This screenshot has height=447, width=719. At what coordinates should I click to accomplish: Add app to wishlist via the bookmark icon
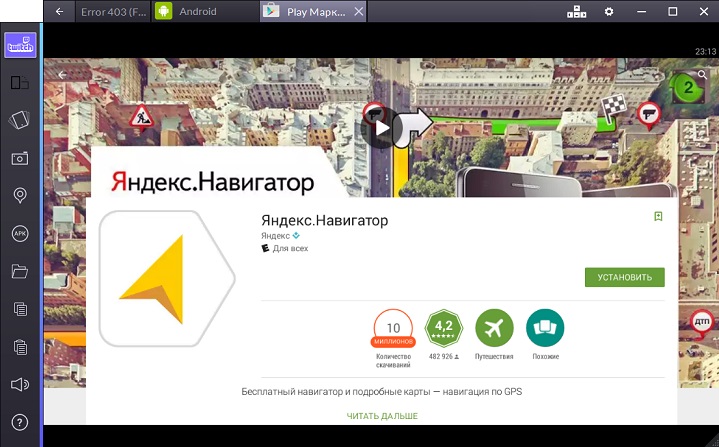(658, 216)
